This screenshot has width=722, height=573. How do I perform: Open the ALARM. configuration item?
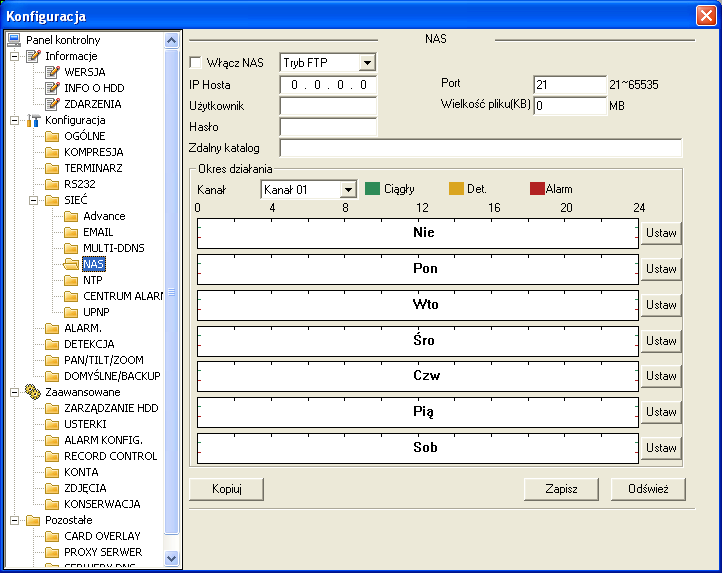tap(83, 328)
